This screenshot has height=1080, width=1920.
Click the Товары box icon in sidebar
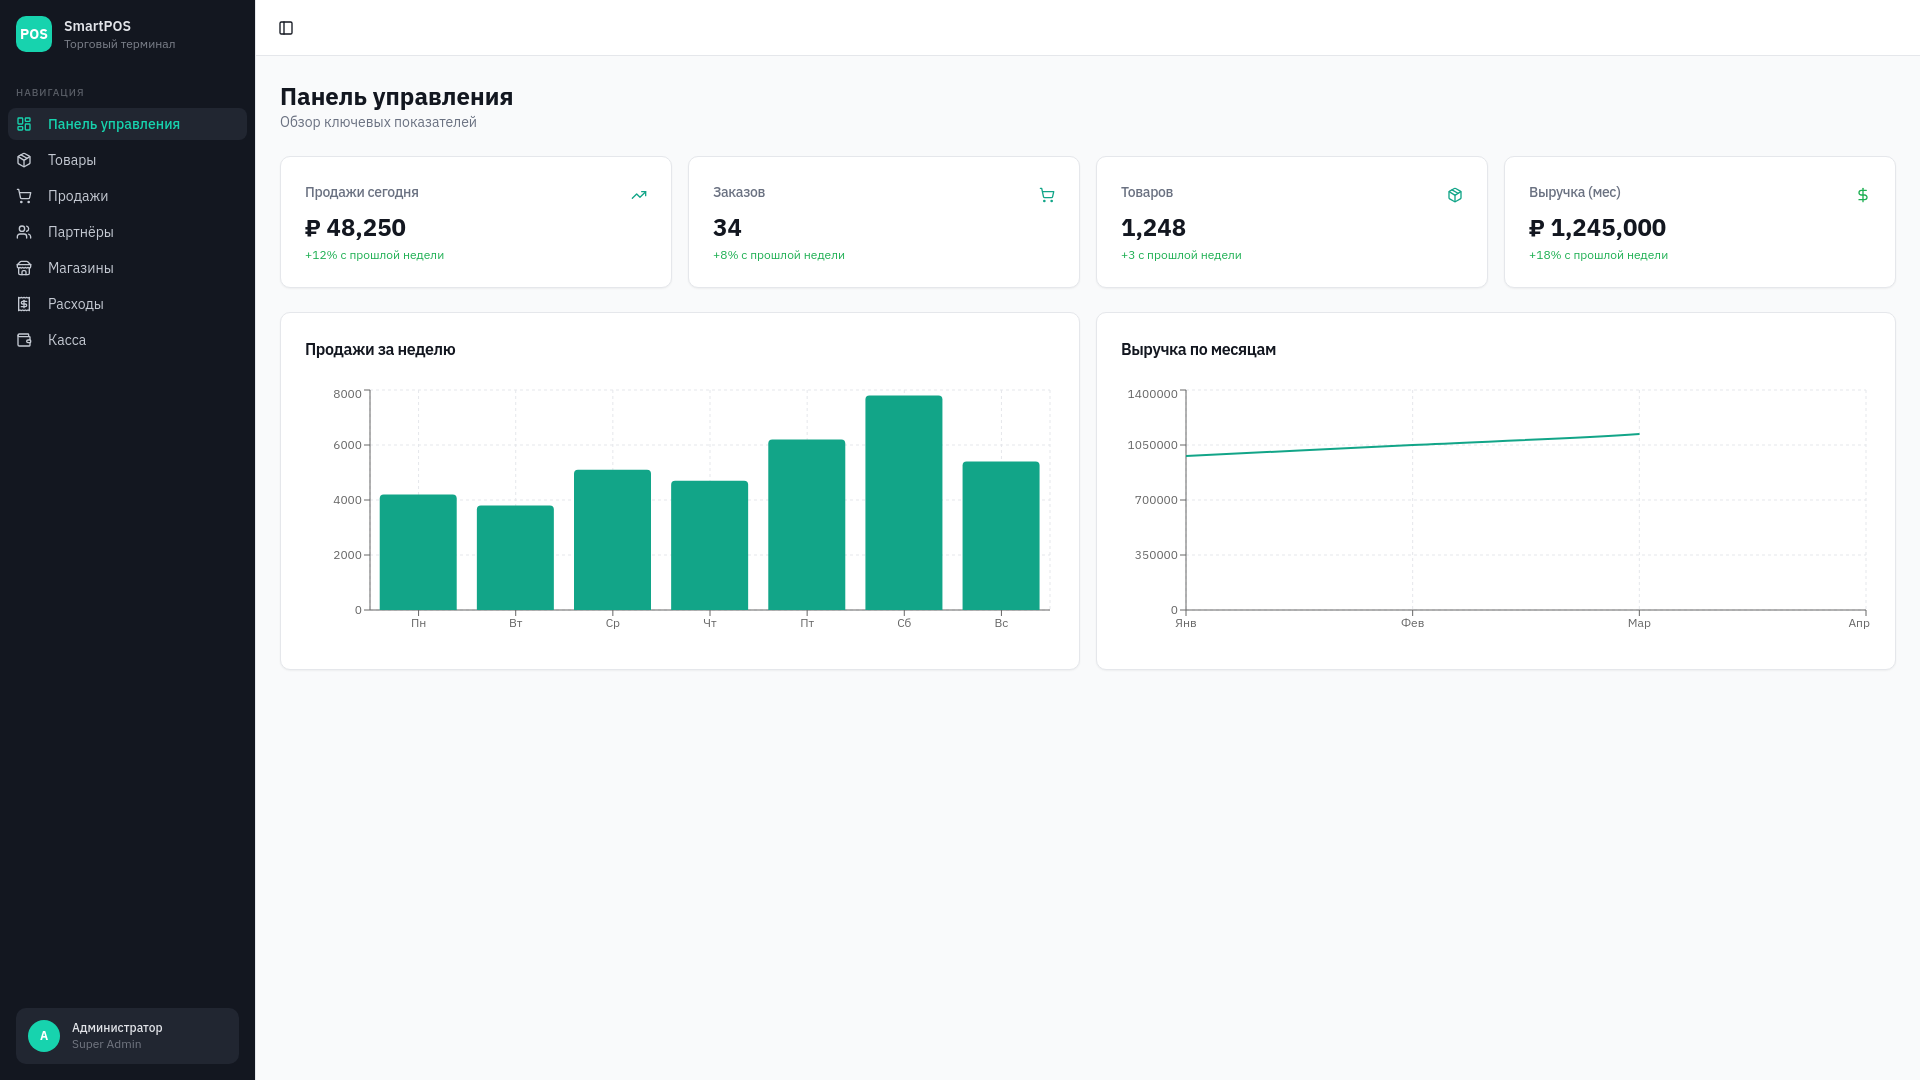24,160
